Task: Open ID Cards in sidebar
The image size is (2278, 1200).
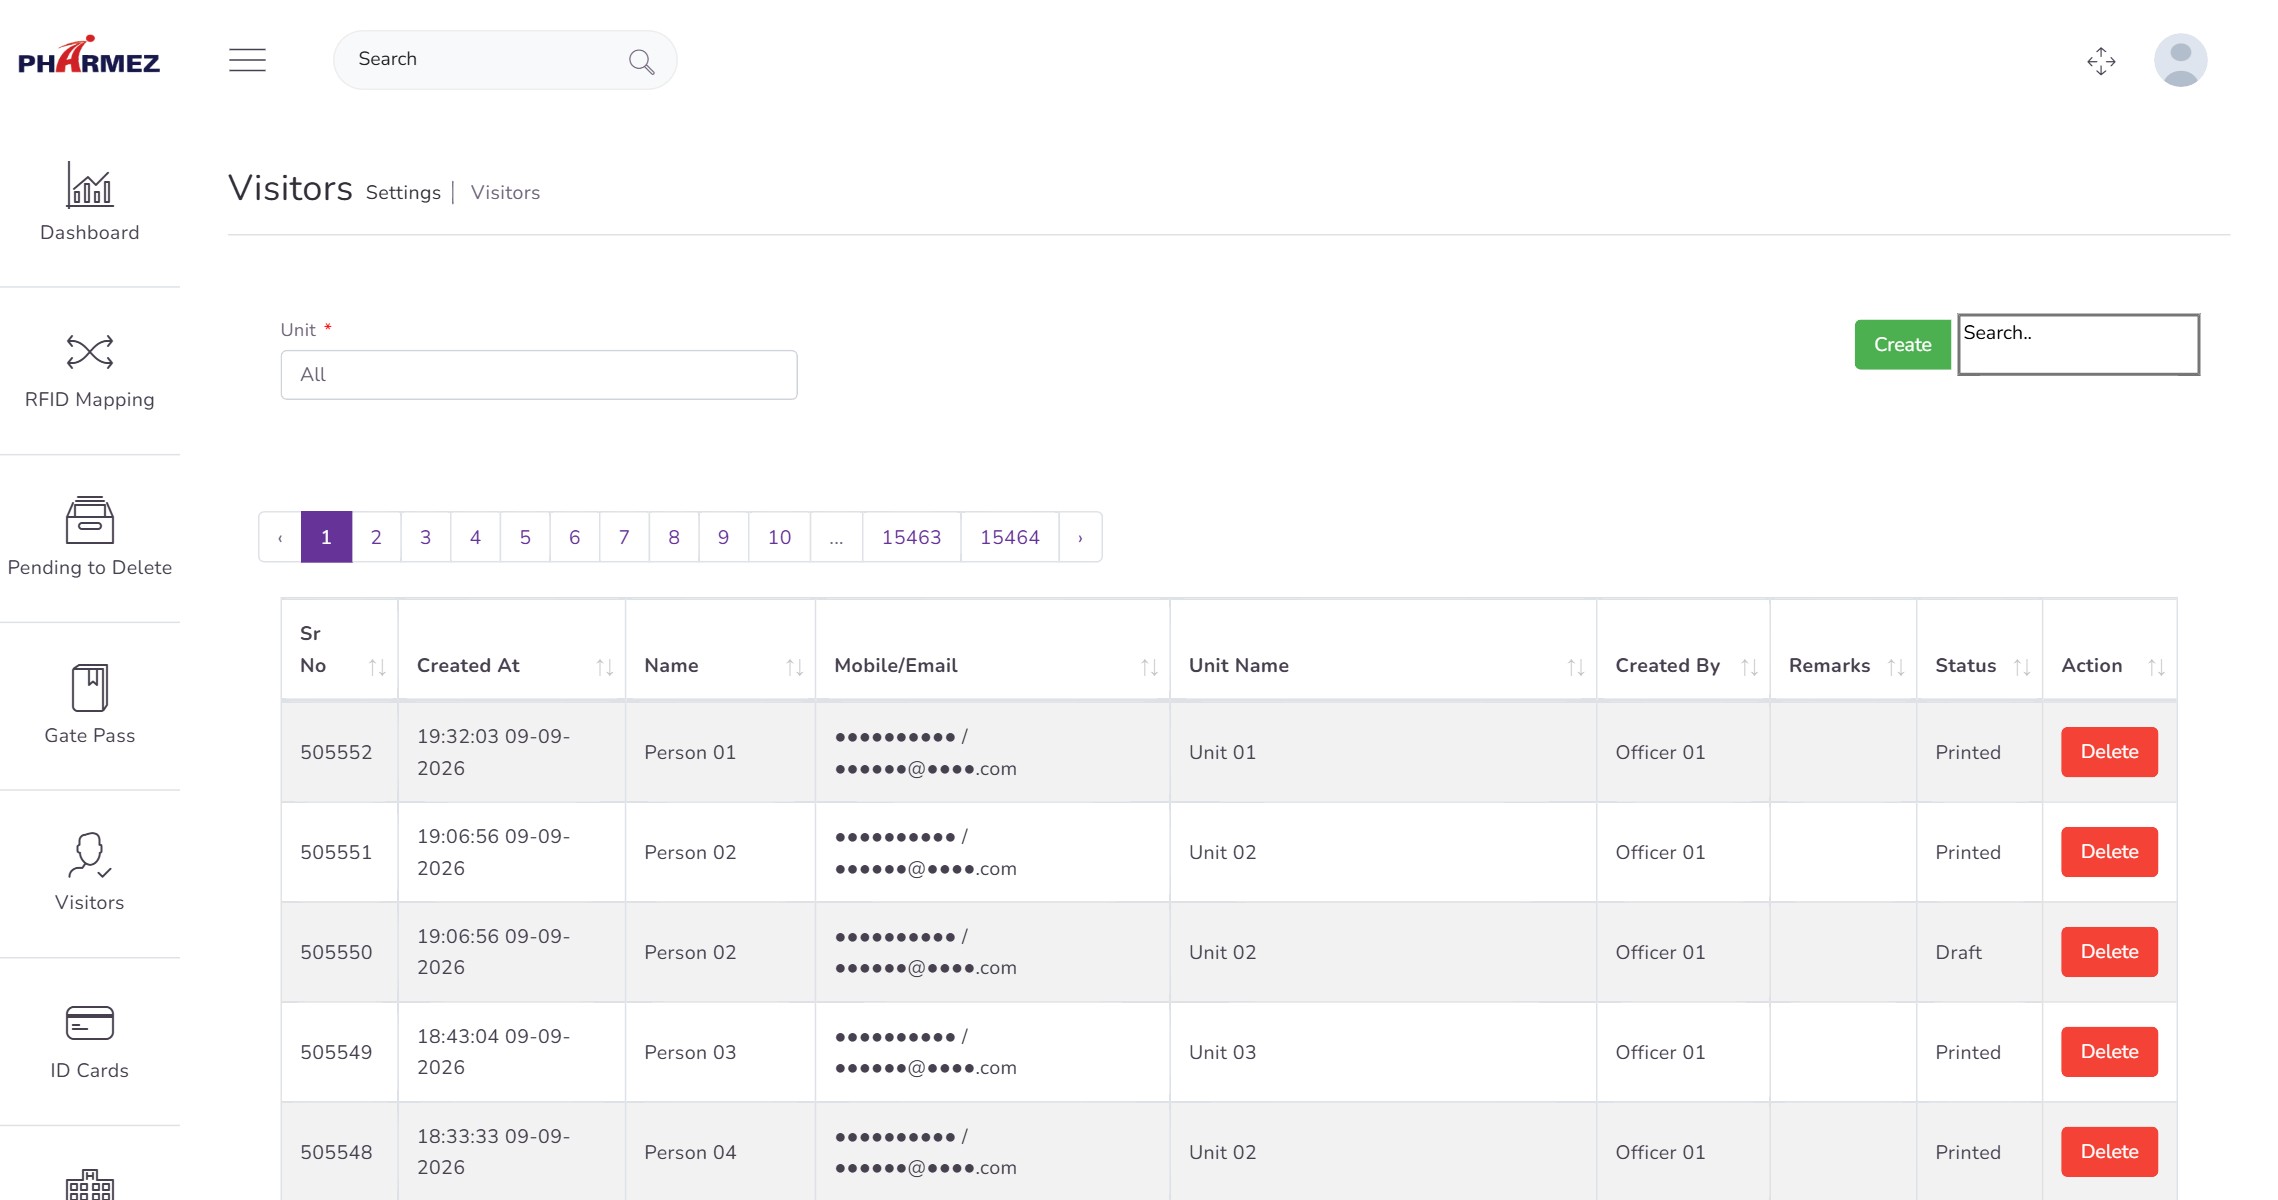Action: [x=90, y=1041]
